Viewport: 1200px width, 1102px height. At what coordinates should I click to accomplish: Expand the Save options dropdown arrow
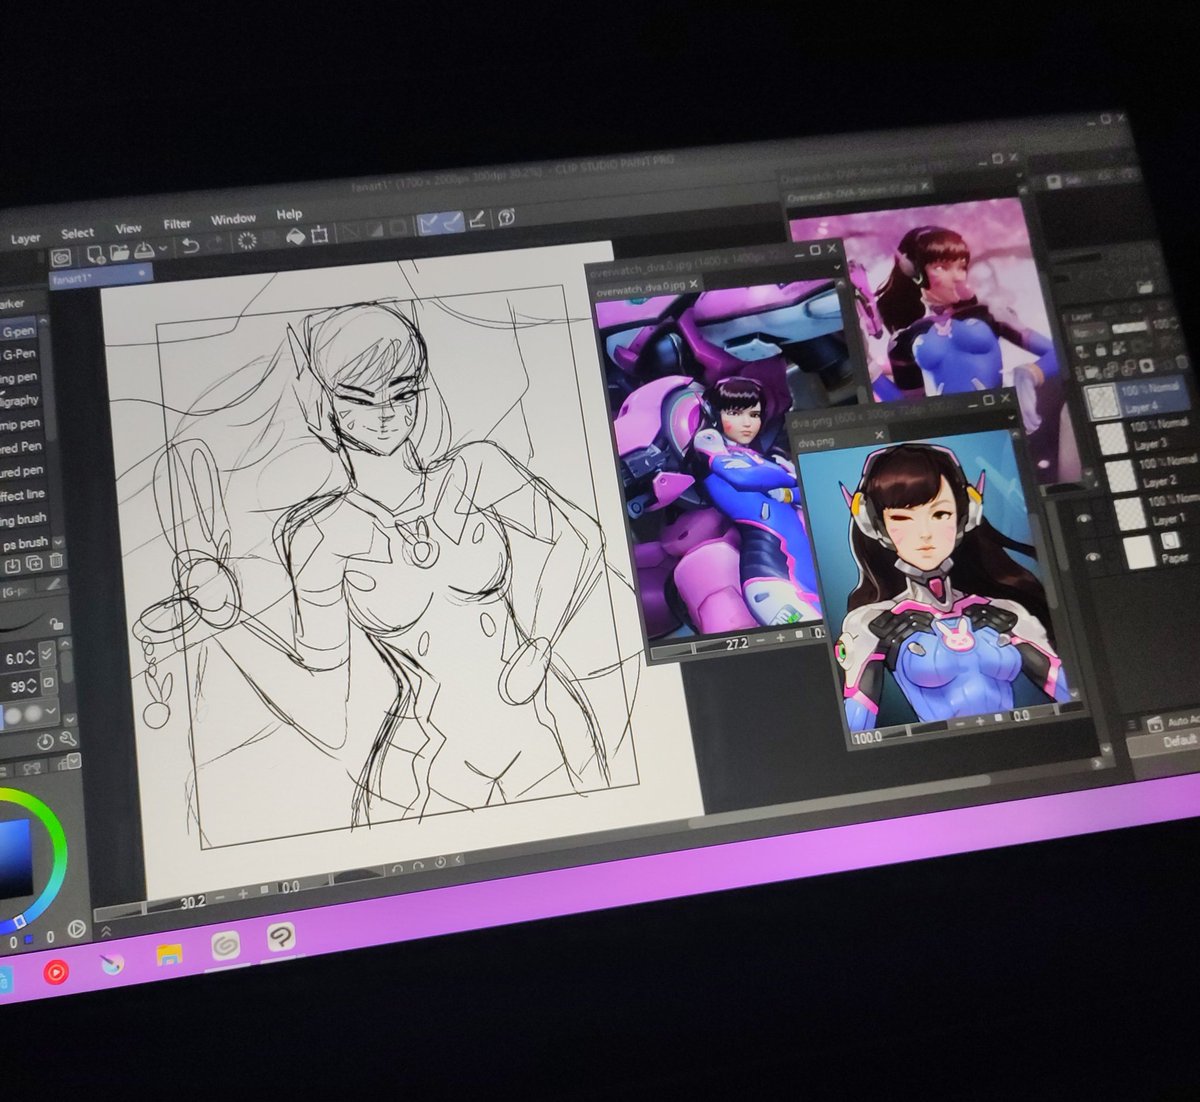click(163, 250)
